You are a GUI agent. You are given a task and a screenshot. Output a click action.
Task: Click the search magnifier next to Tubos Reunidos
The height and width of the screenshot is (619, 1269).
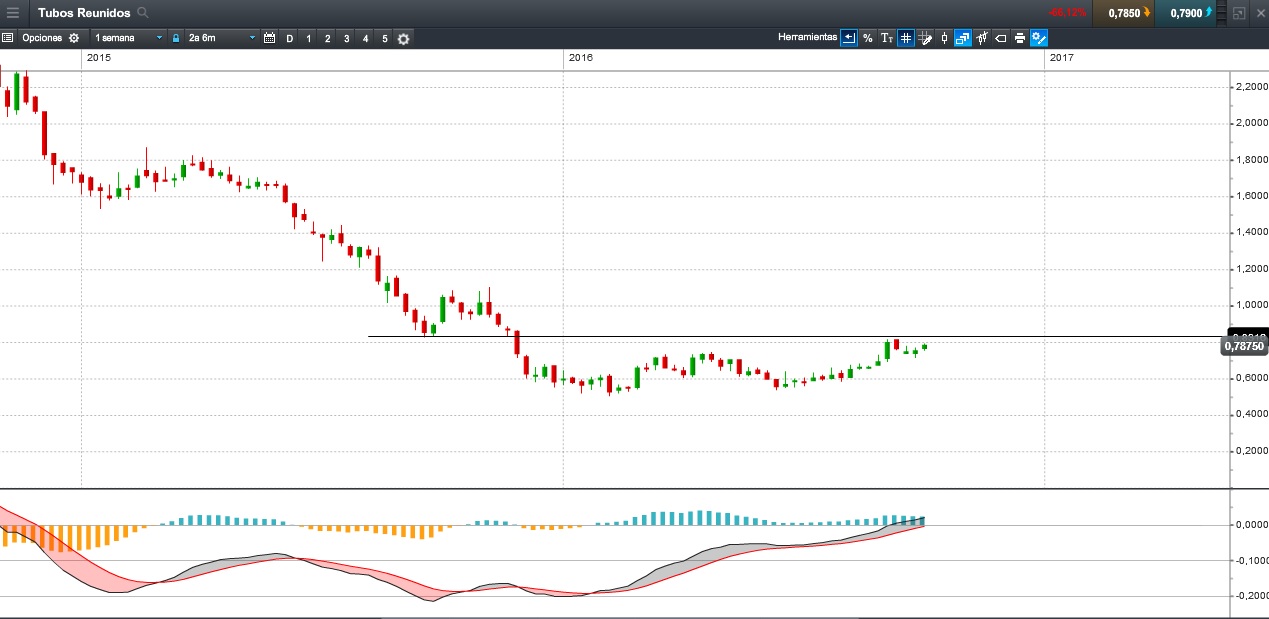pos(143,13)
